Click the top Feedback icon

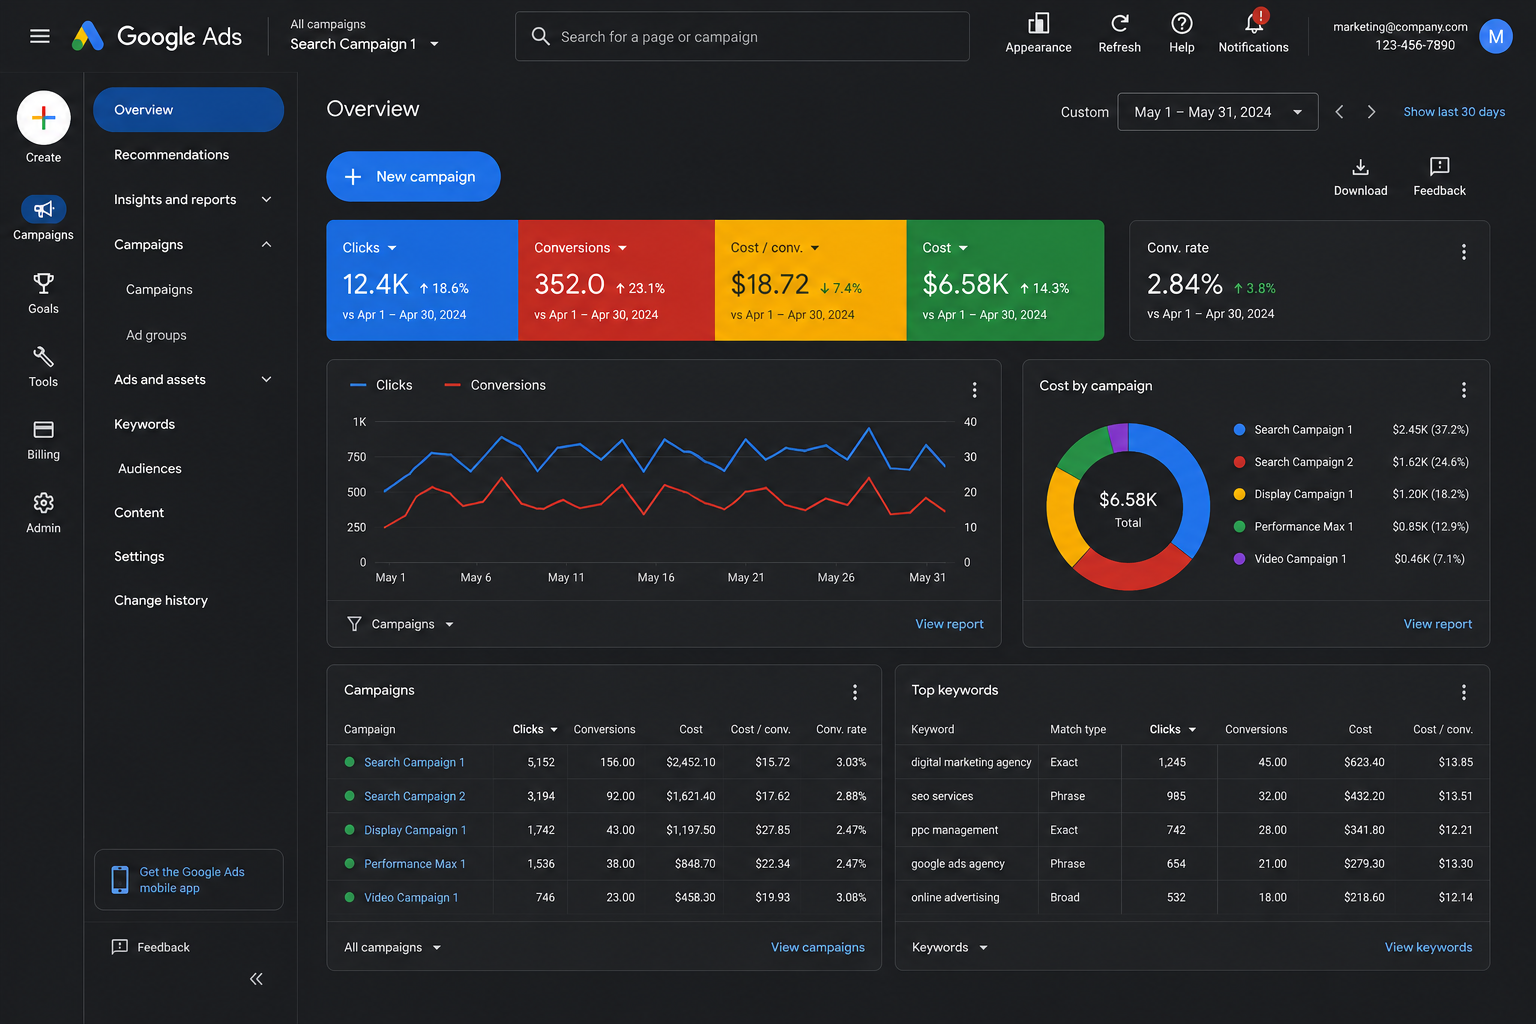[1439, 167]
